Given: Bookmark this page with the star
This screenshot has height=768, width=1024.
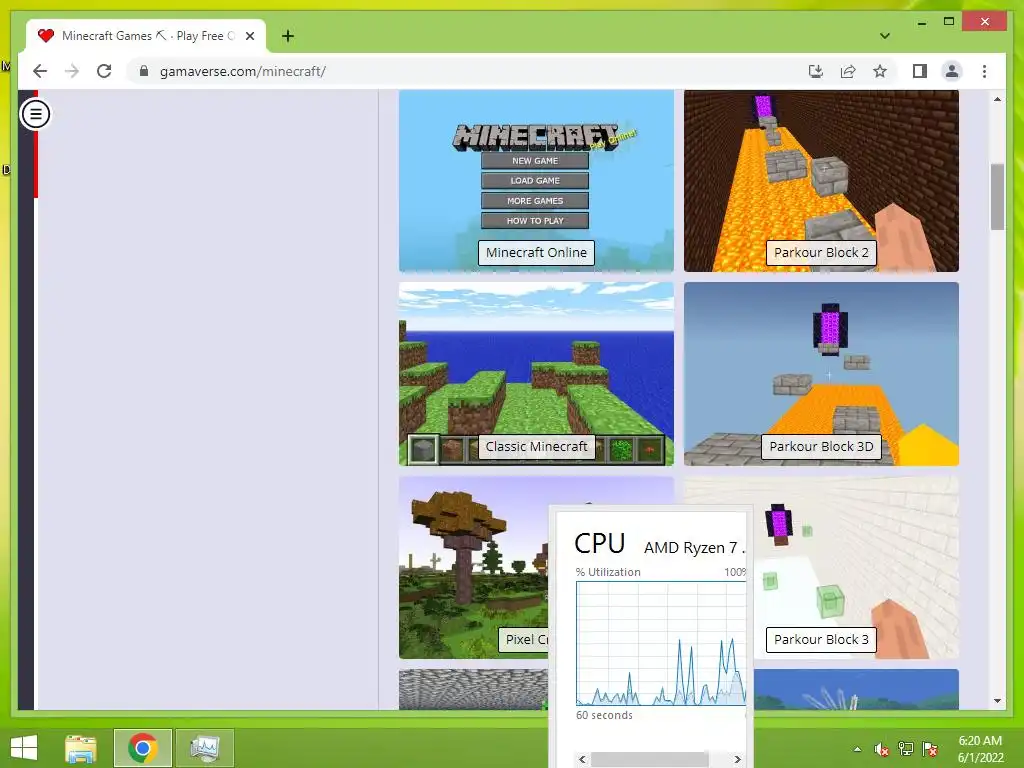Looking at the screenshot, I should pos(880,71).
